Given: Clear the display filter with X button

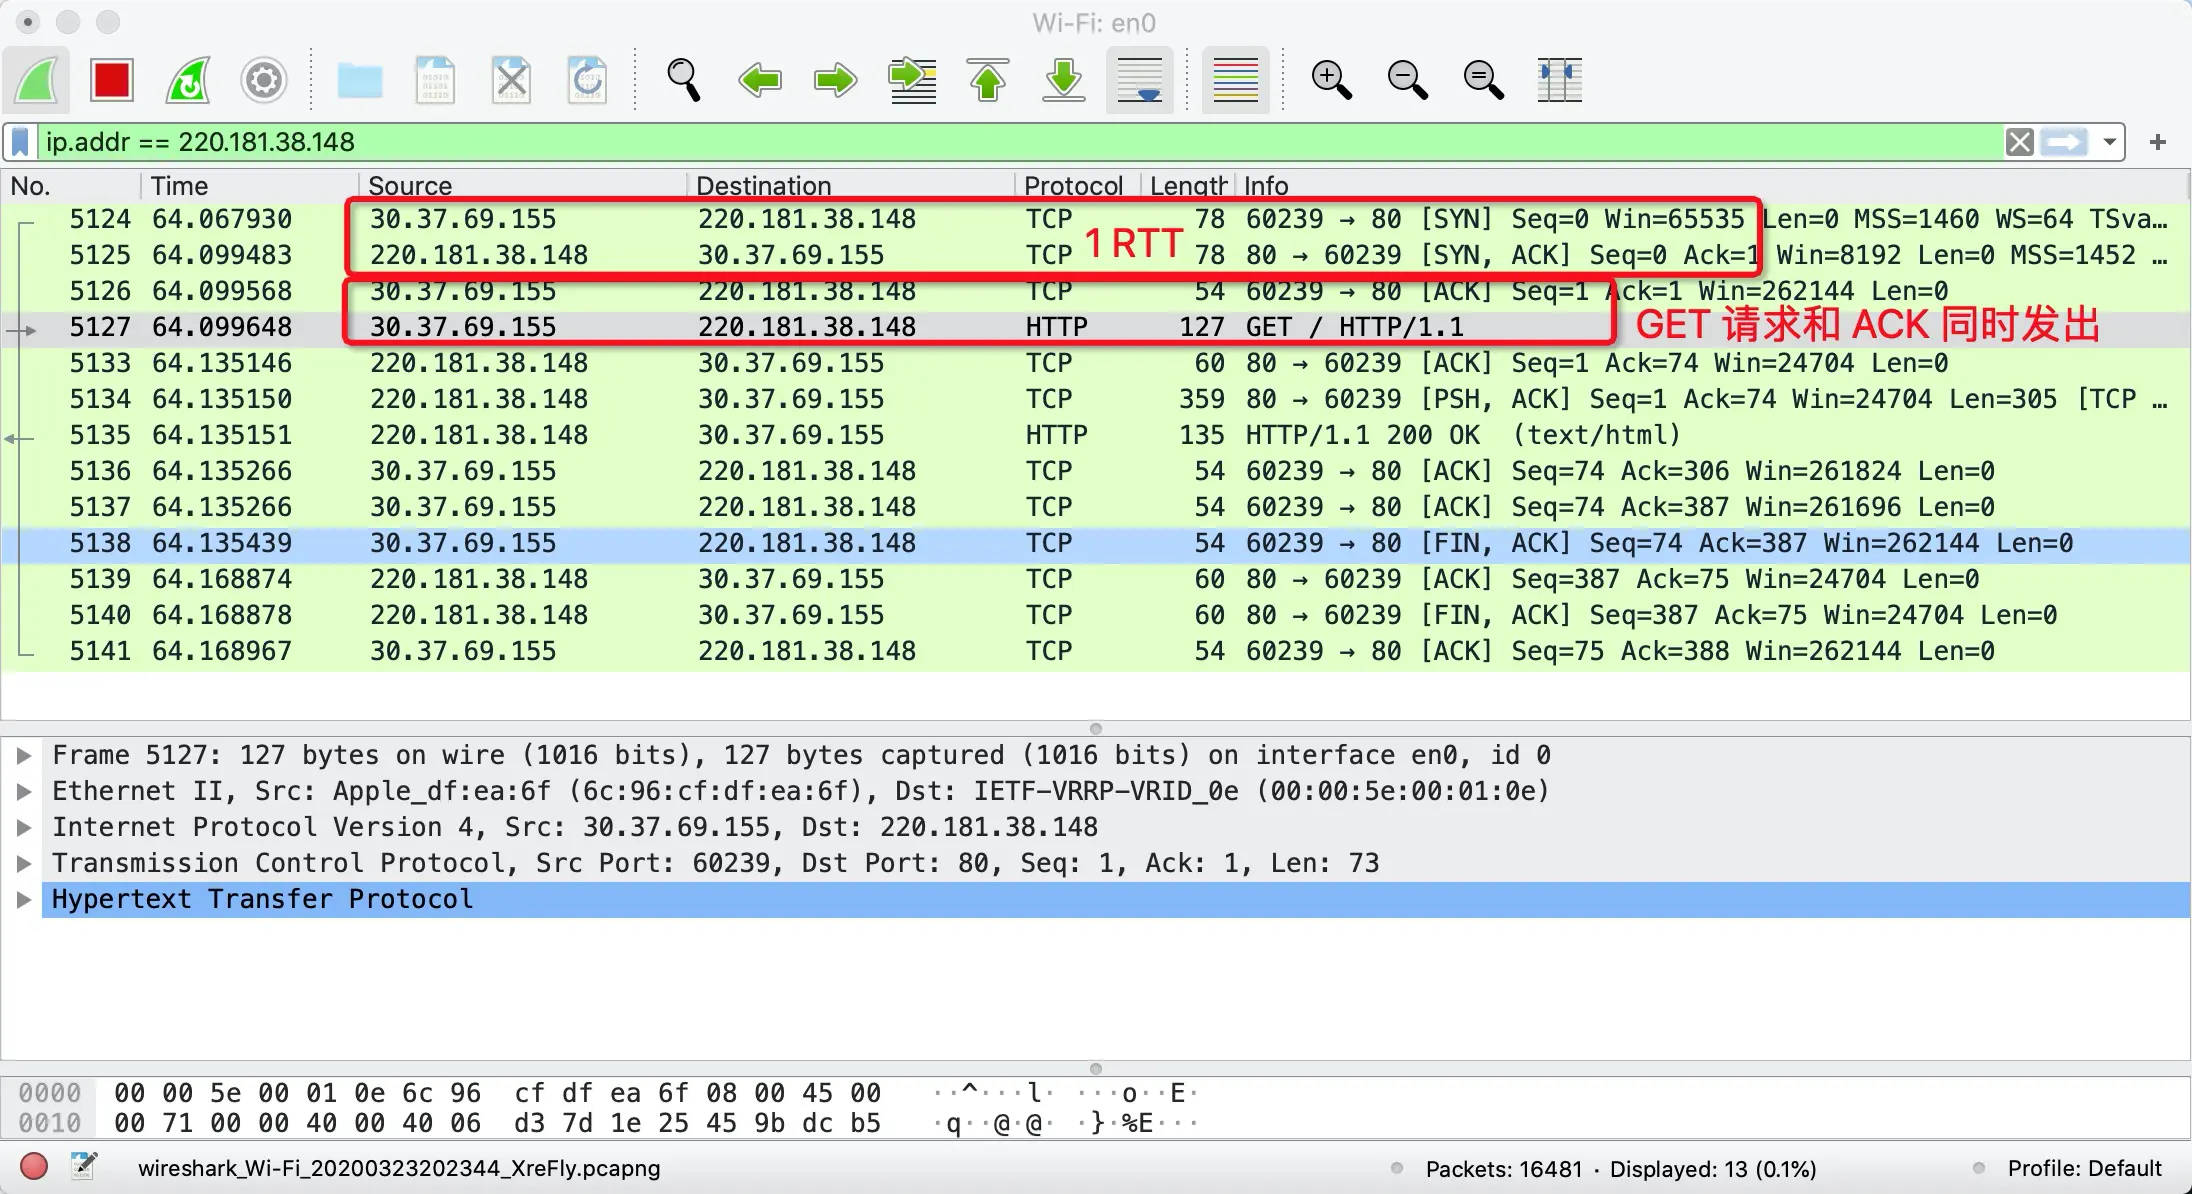Looking at the screenshot, I should (2019, 142).
